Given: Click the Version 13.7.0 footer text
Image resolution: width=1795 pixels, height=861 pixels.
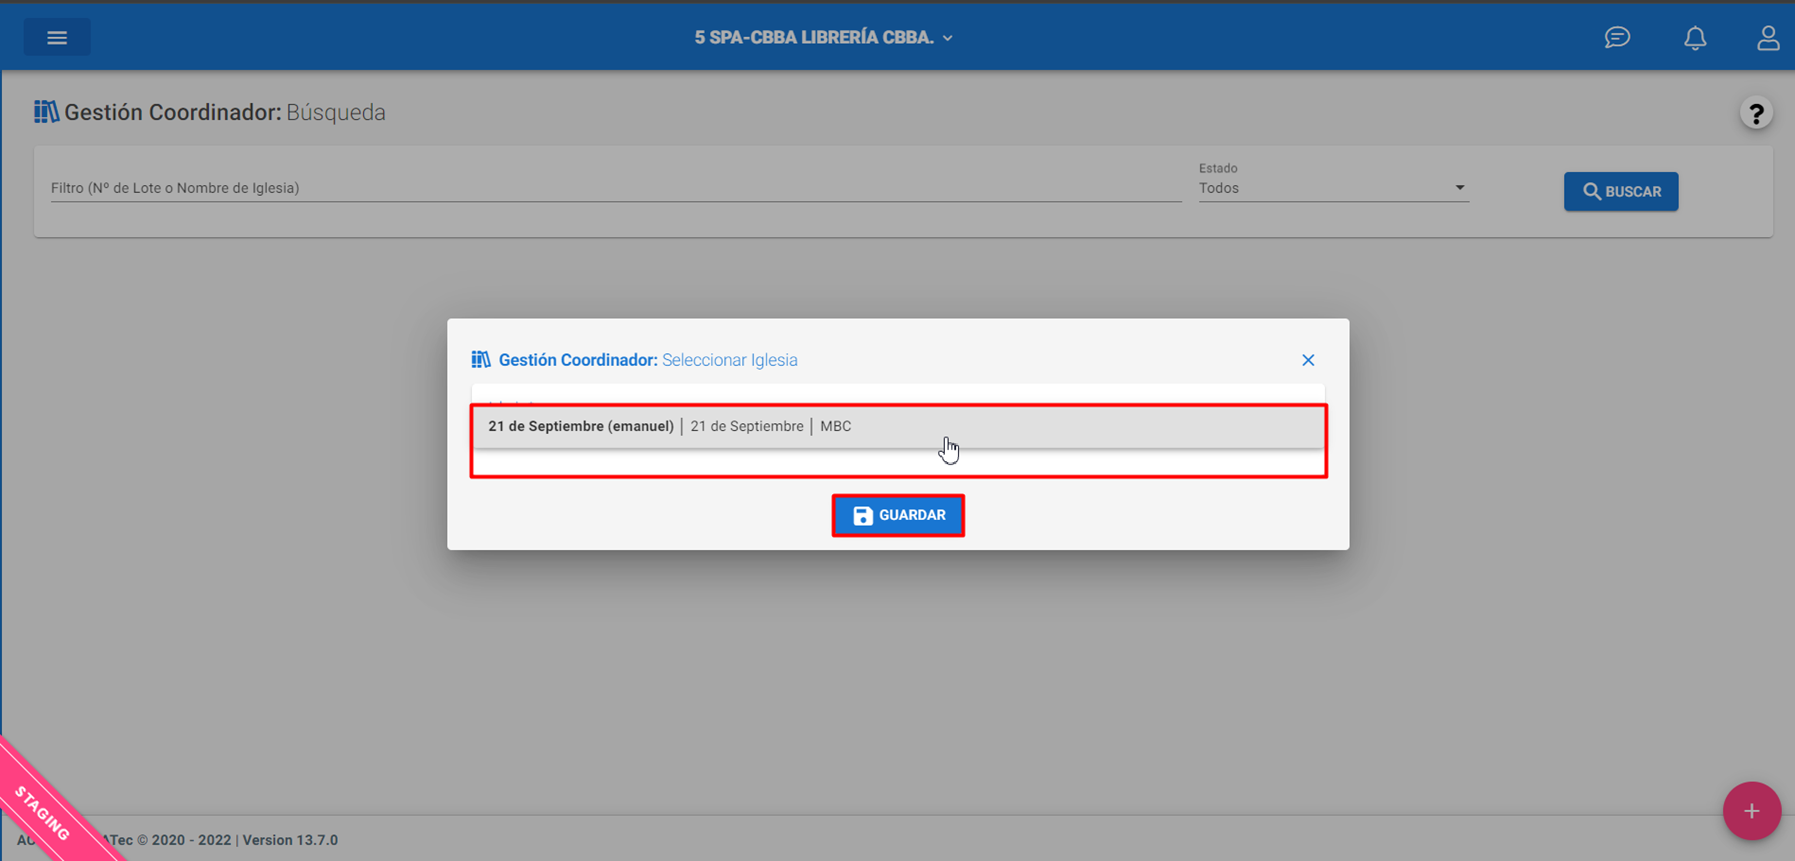Looking at the screenshot, I should (290, 840).
